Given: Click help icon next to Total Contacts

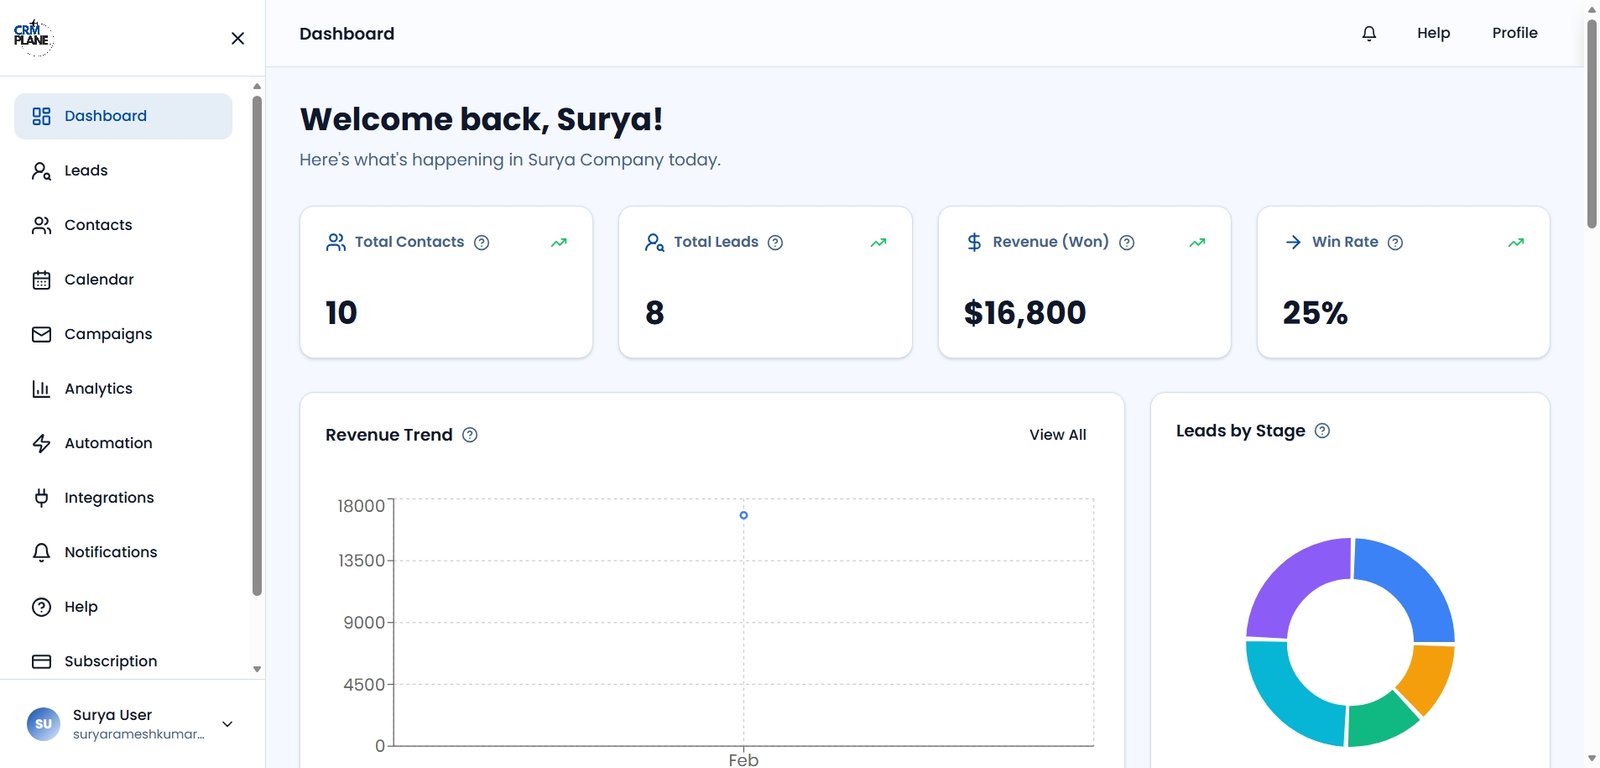Looking at the screenshot, I should coord(481,242).
